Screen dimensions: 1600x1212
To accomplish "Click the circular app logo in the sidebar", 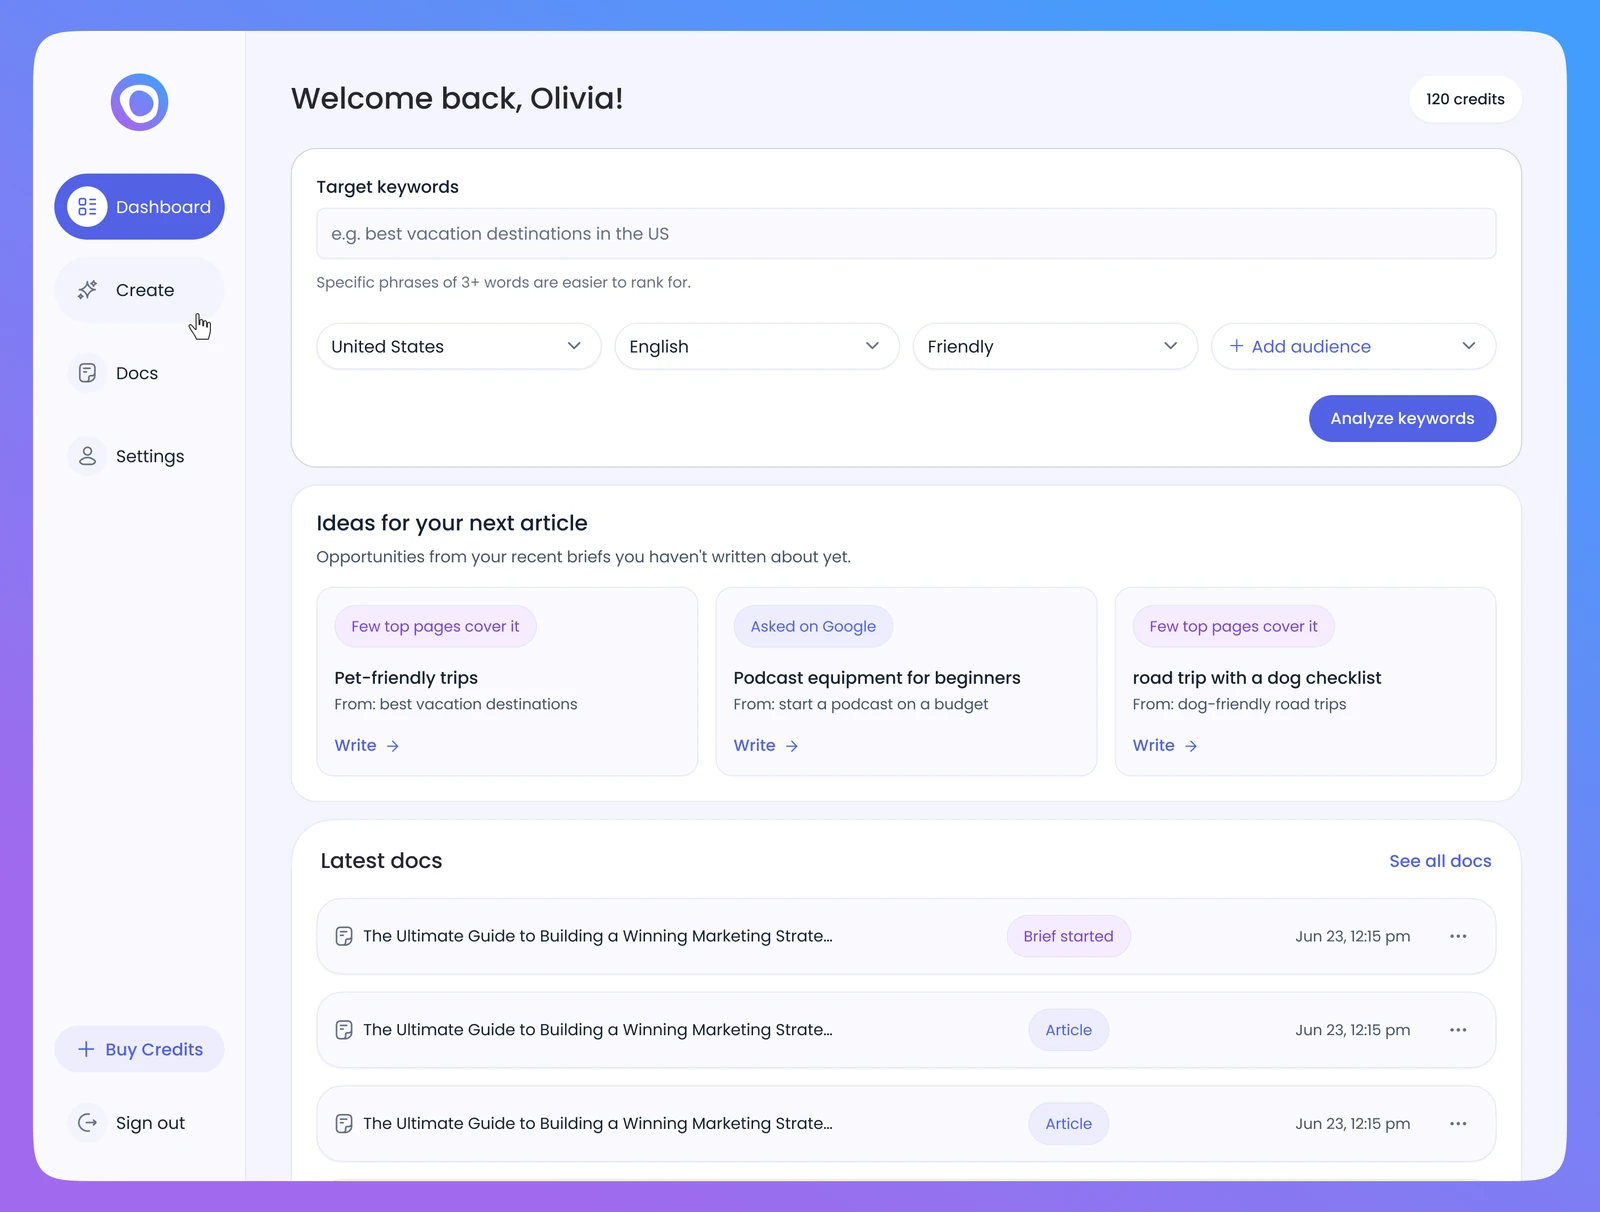I will coord(139,102).
